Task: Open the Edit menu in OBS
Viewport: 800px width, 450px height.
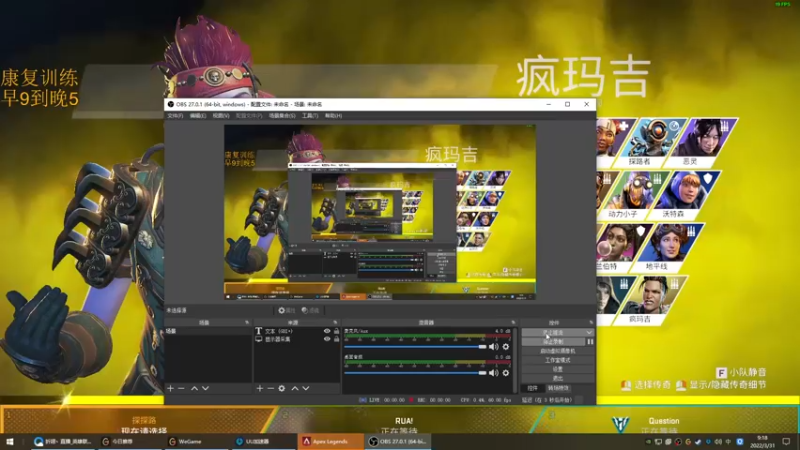Action: [x=198, y=116]
